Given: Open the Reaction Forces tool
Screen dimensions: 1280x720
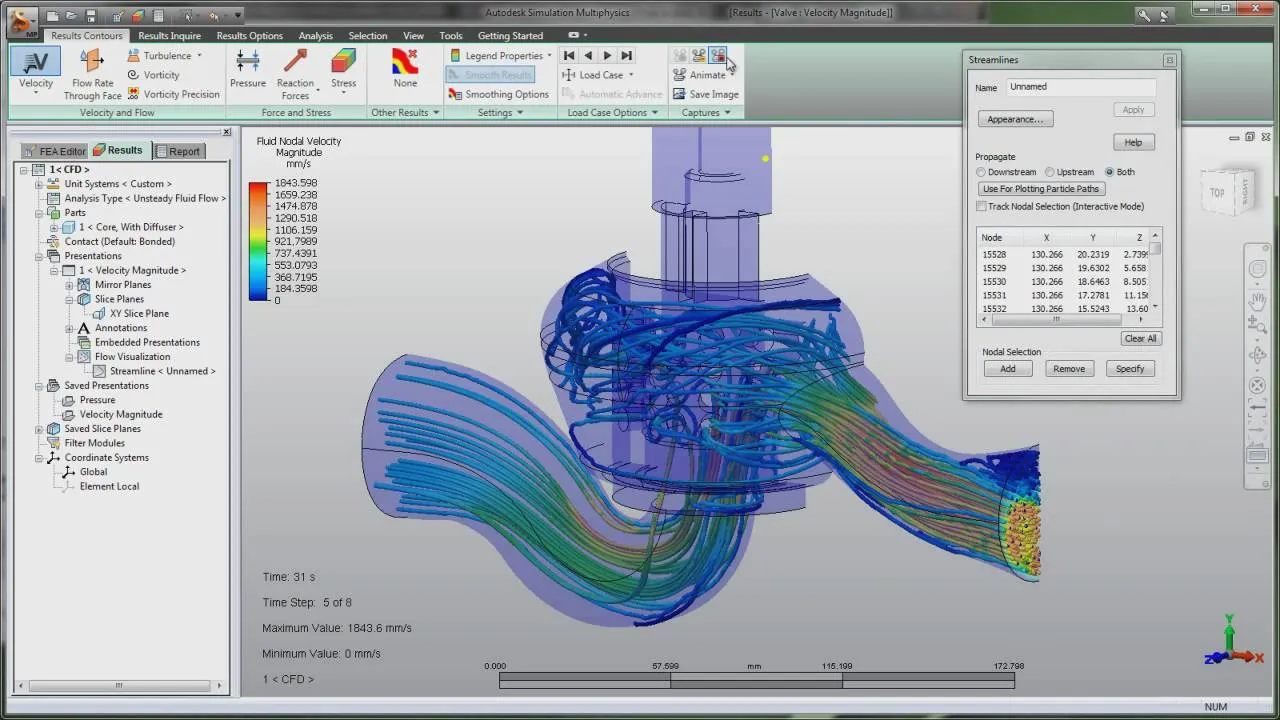Looking at the screenshot, I should click(295, 63).
